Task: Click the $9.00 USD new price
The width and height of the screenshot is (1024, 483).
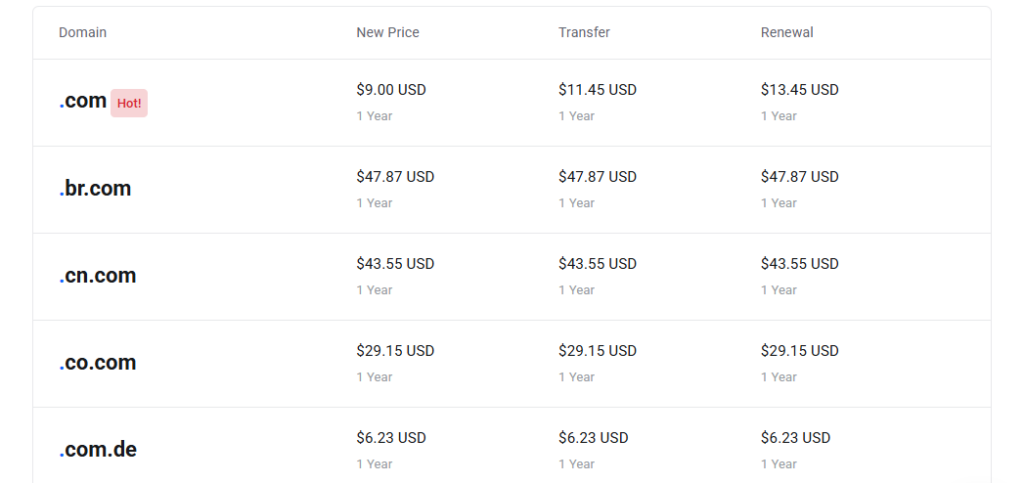Action: [x=391, y=90]
